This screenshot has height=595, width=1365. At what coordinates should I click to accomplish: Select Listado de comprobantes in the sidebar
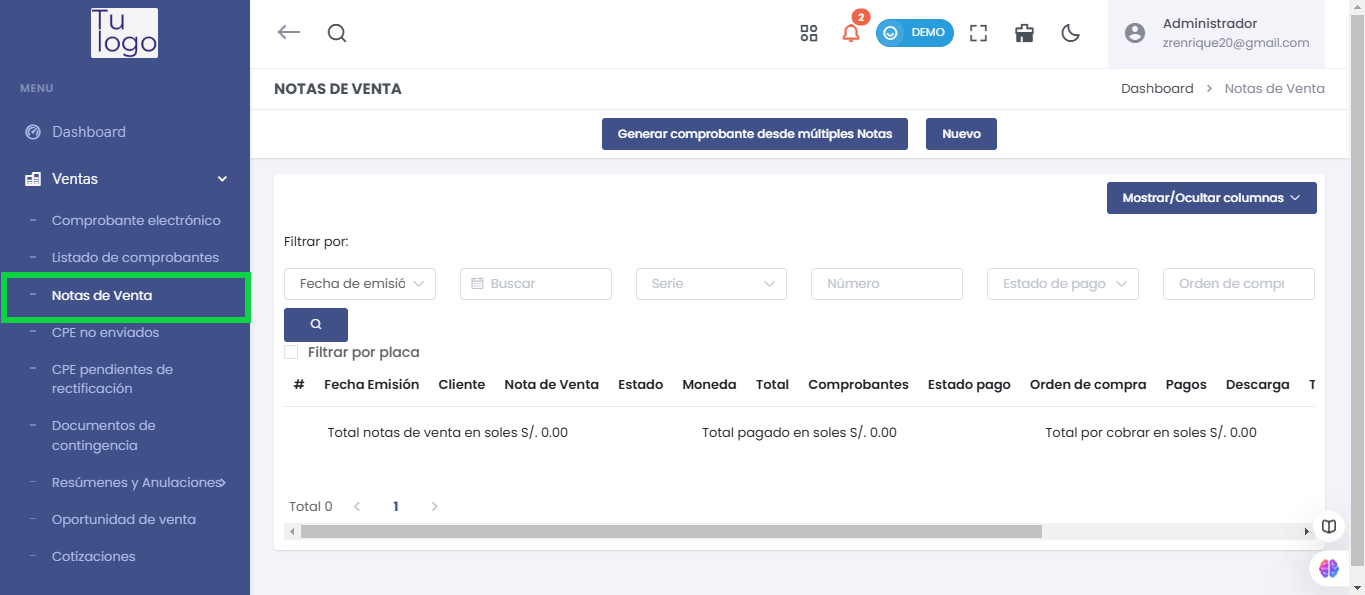pyautogui.click(x=135, y=257)
